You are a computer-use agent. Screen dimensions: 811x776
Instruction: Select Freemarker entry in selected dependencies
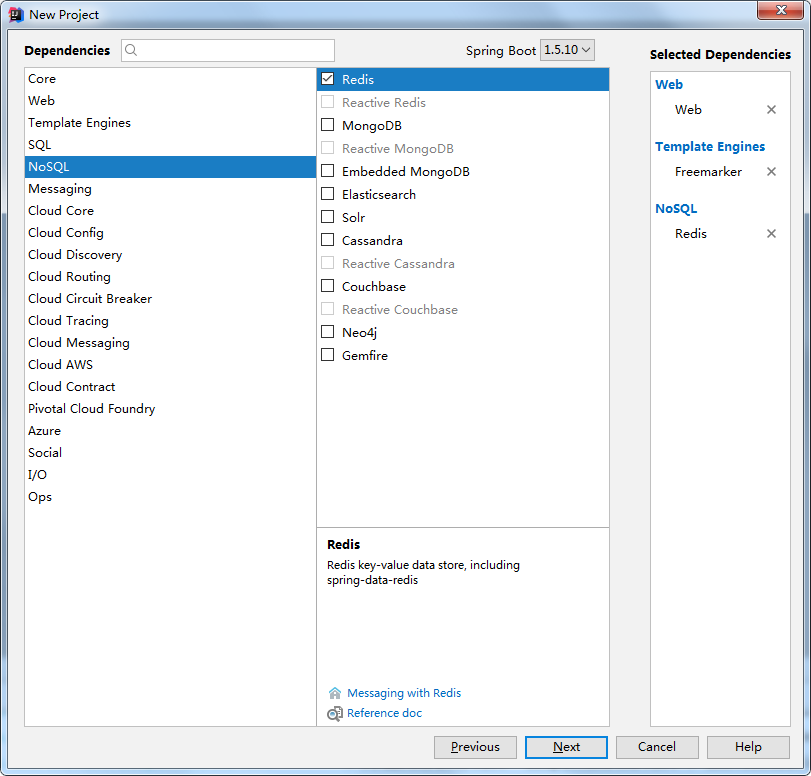point(708,172)
